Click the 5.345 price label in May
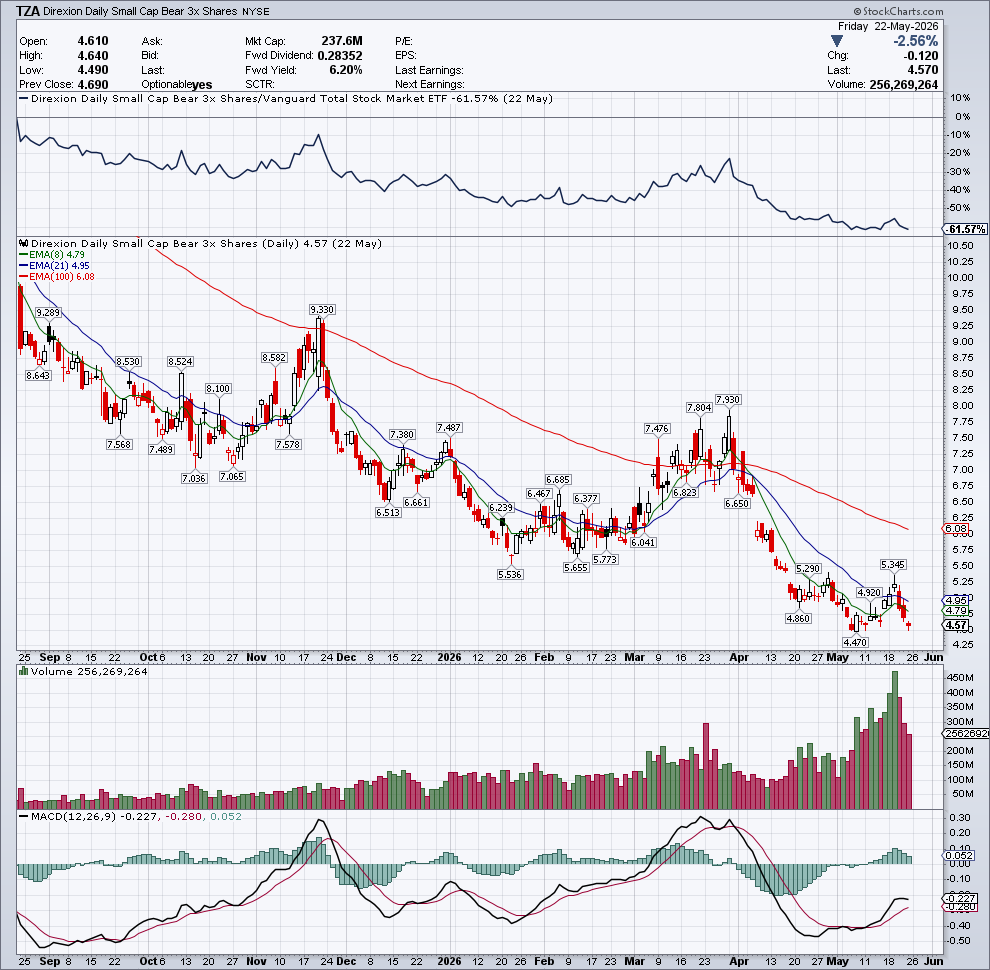The width and height of the screenshot is (990, 970). click(x=893, y=564)
